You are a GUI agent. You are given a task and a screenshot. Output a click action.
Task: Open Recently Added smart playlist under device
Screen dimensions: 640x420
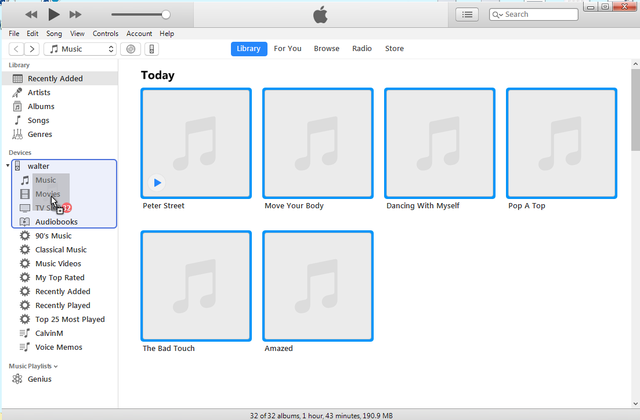pyautogui.click(x=62, y=291)
